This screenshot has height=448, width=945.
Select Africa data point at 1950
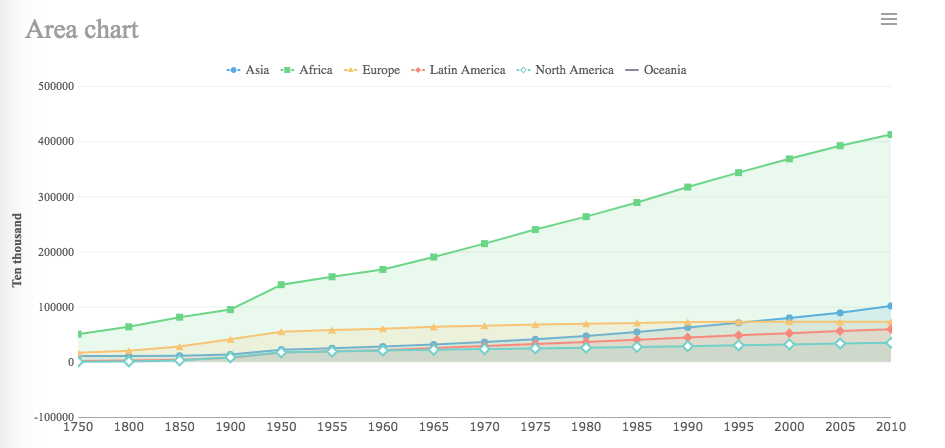tap(282, 285)
